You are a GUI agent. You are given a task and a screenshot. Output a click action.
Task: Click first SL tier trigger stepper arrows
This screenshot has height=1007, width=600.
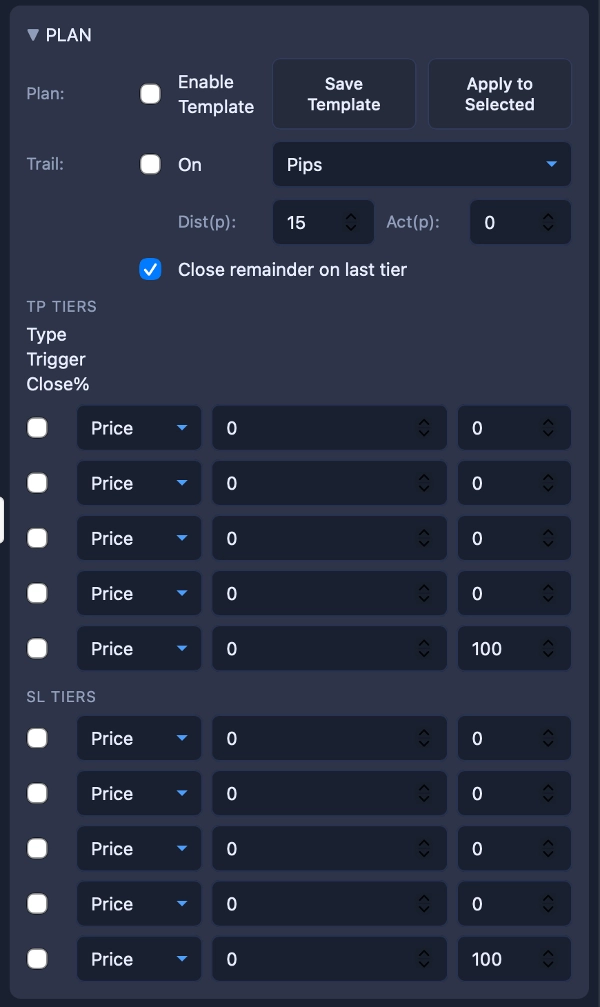coord(424,738)
